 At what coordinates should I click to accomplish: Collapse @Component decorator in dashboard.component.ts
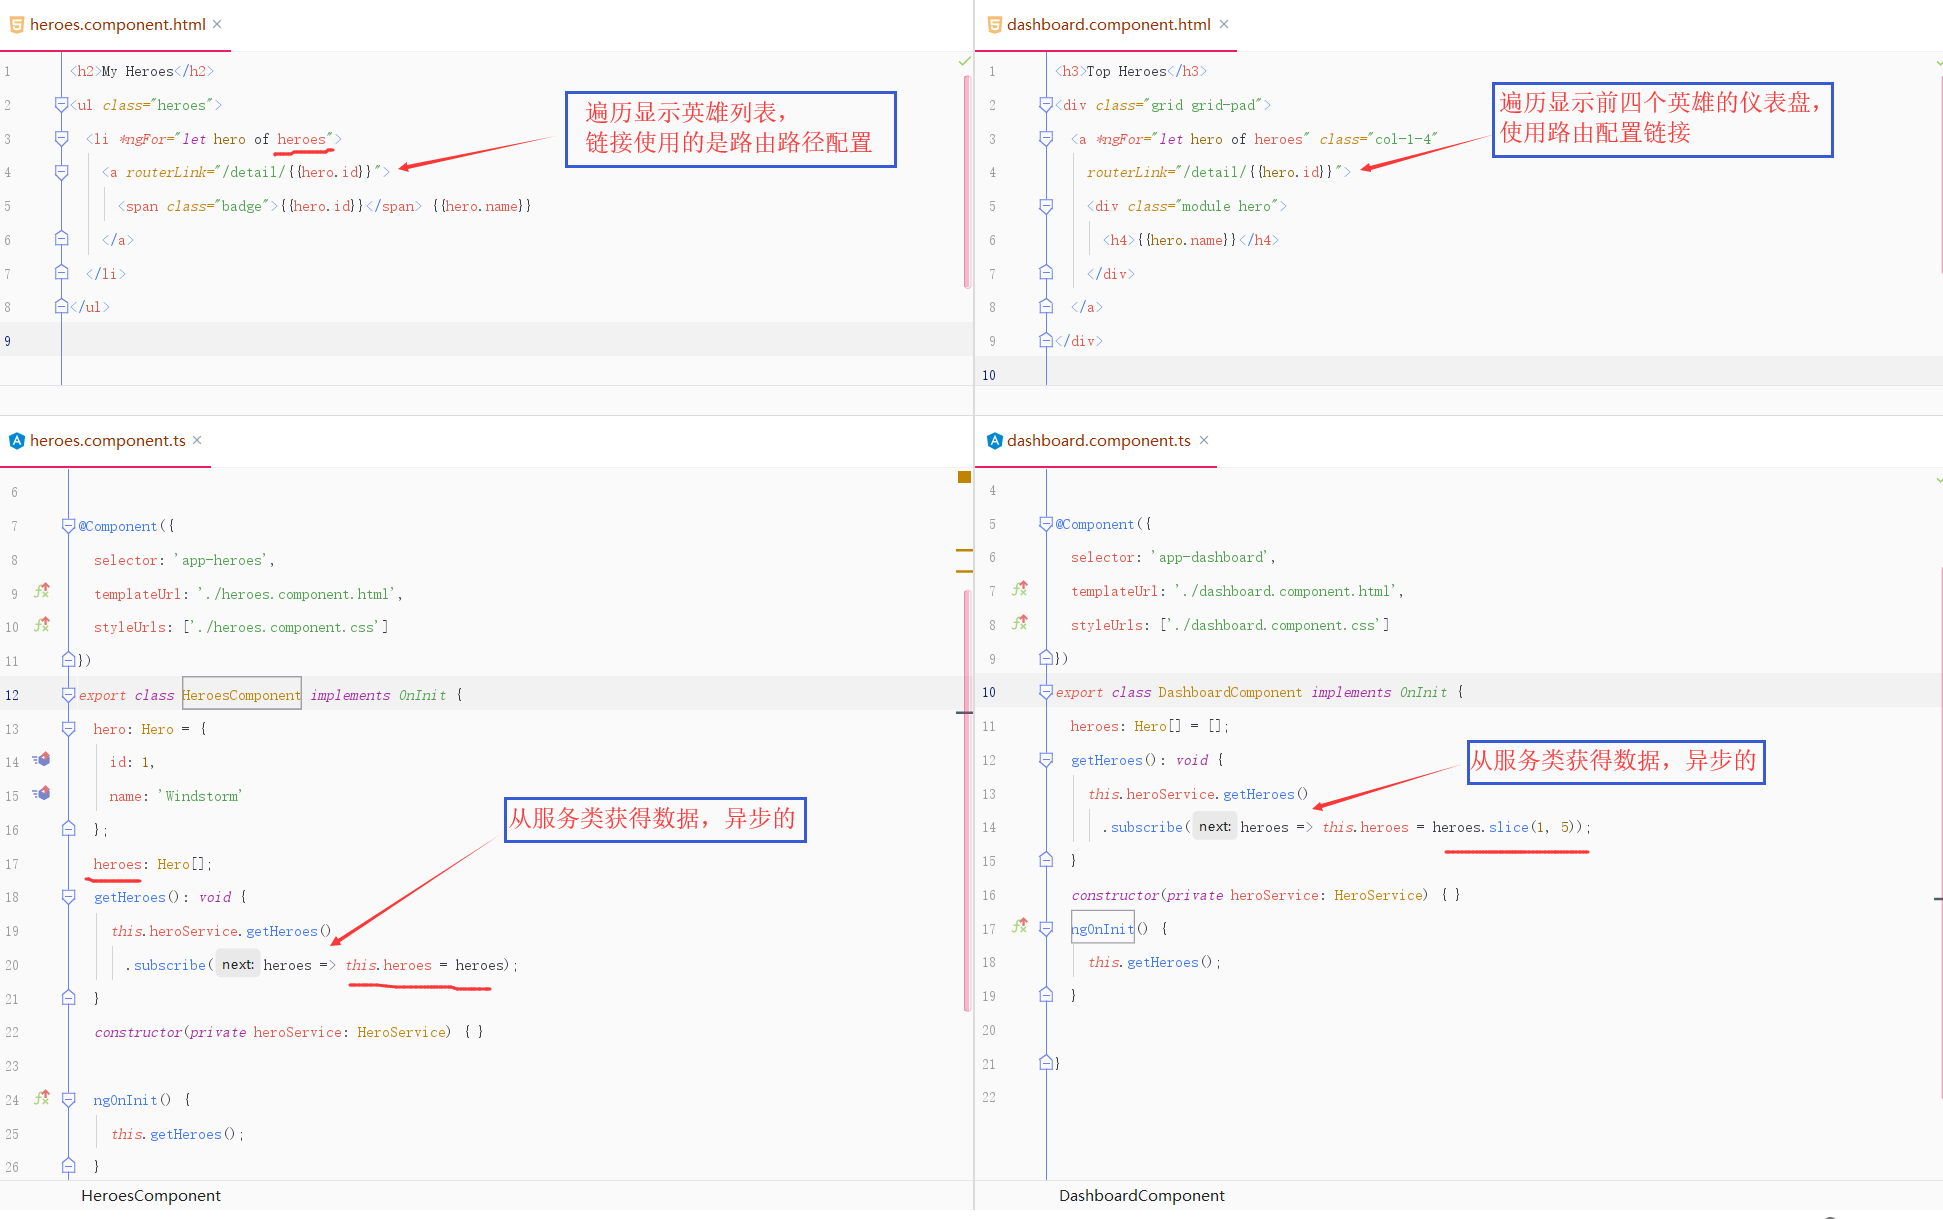click(1046, 523)
